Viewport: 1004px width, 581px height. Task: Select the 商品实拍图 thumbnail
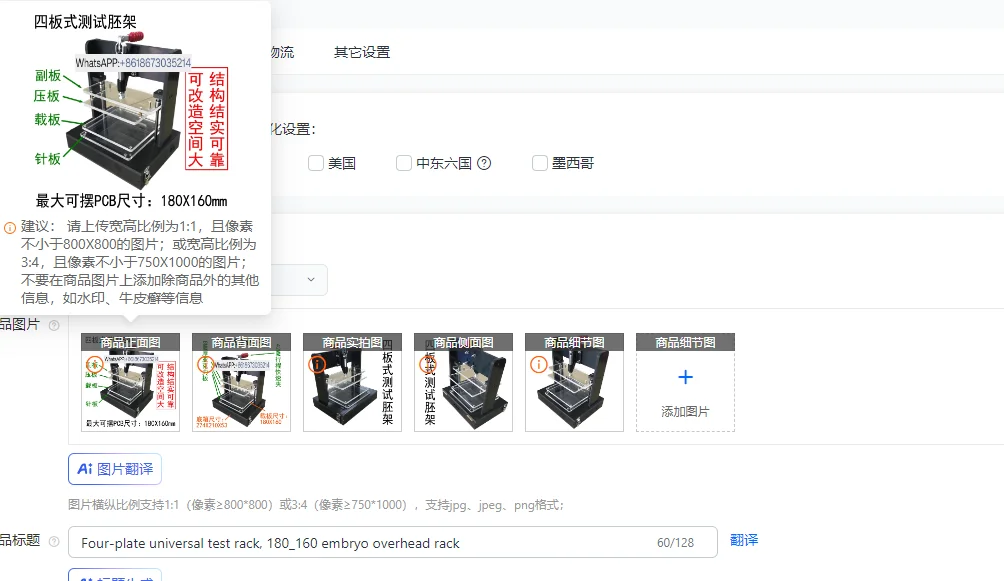click(352, 382)
